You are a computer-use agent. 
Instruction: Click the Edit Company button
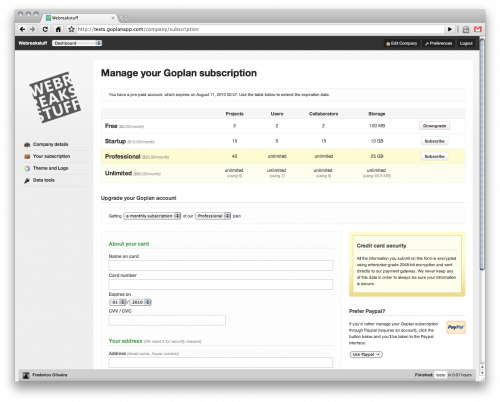click(401, 43)
